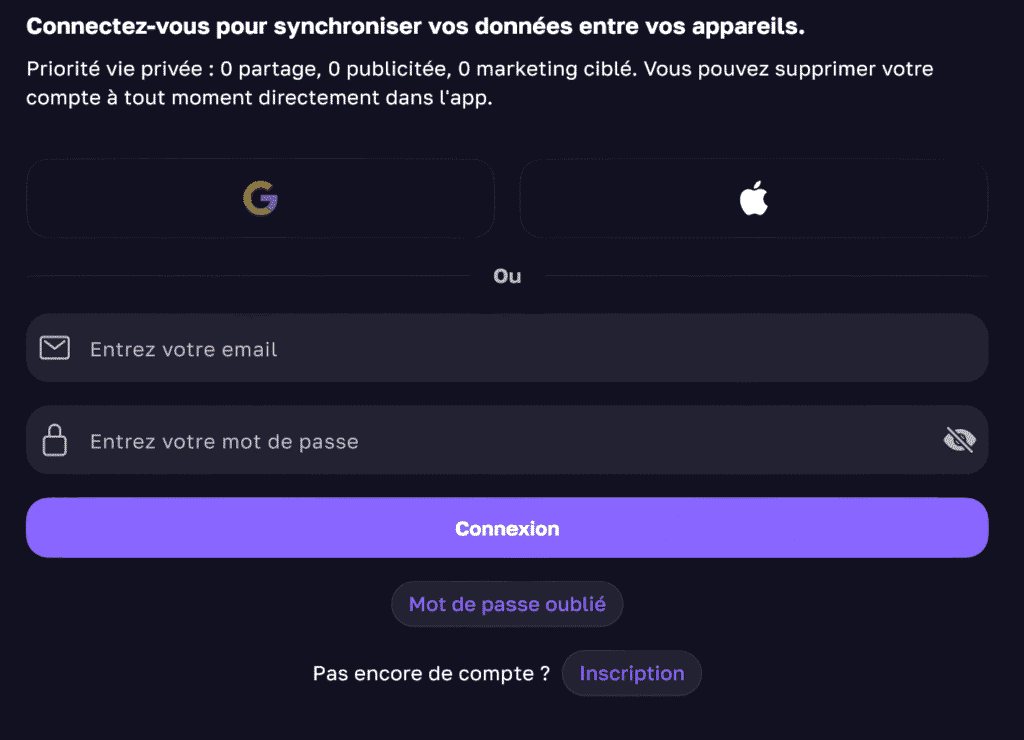The height and width of the screenshot is (740, 1024).
Task: Sign in with the Apple logo
Action: [753, 199]
